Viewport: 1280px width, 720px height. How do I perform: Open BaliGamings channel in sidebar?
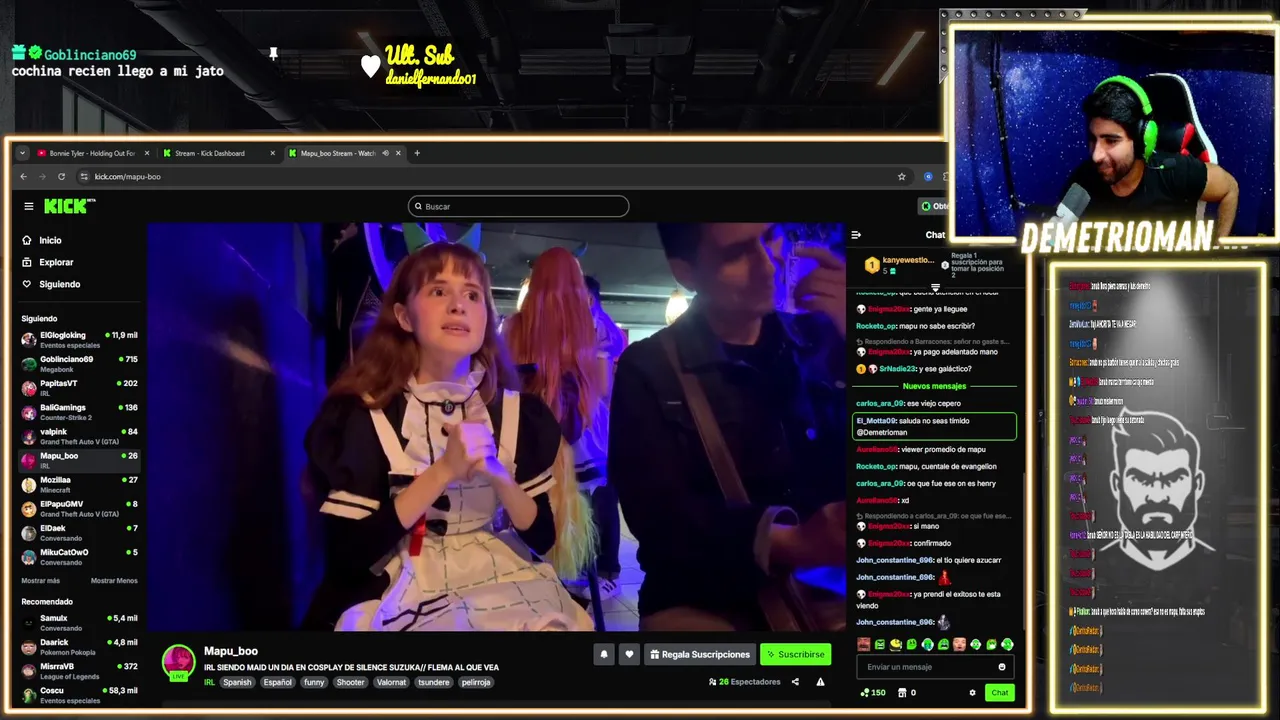point(79,411)
